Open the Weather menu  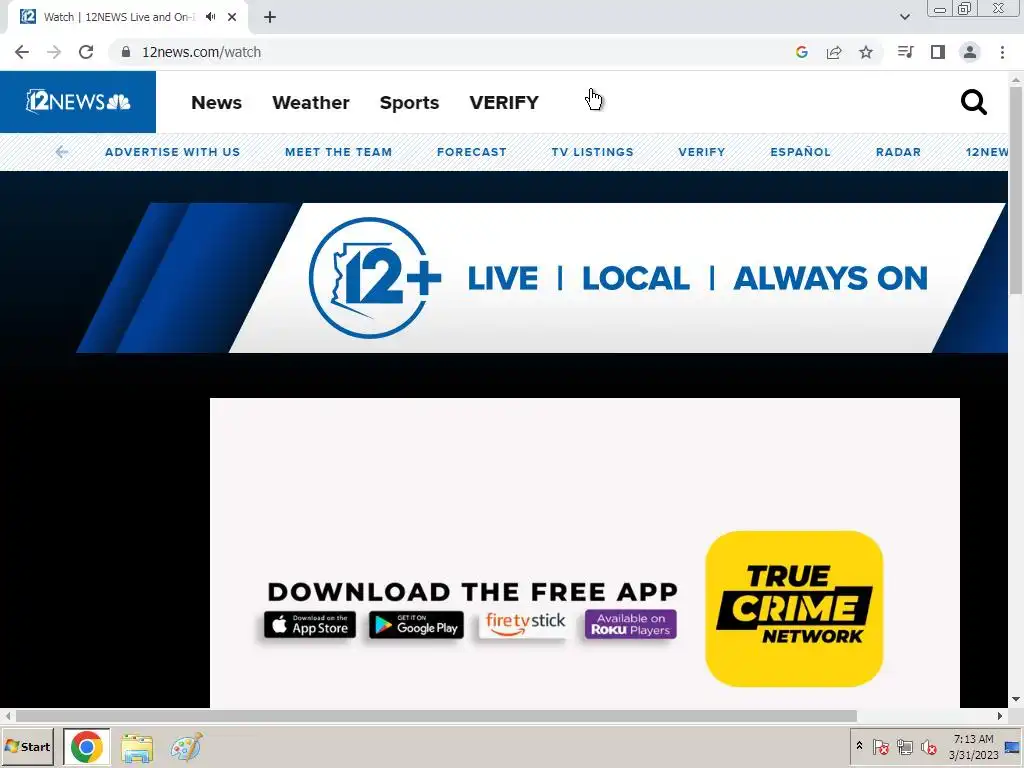click(x=311, y=103)
